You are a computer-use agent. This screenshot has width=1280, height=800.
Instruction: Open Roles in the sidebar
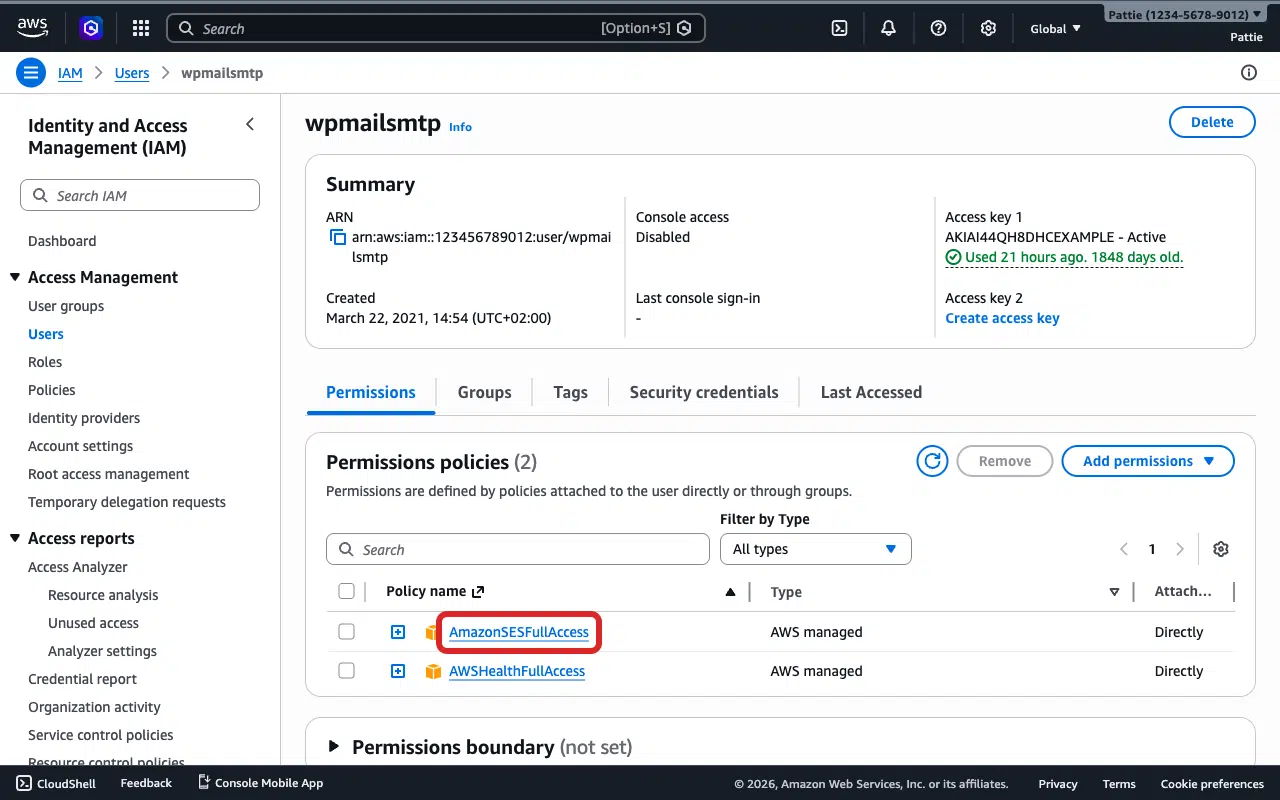(x=45, y=362)
